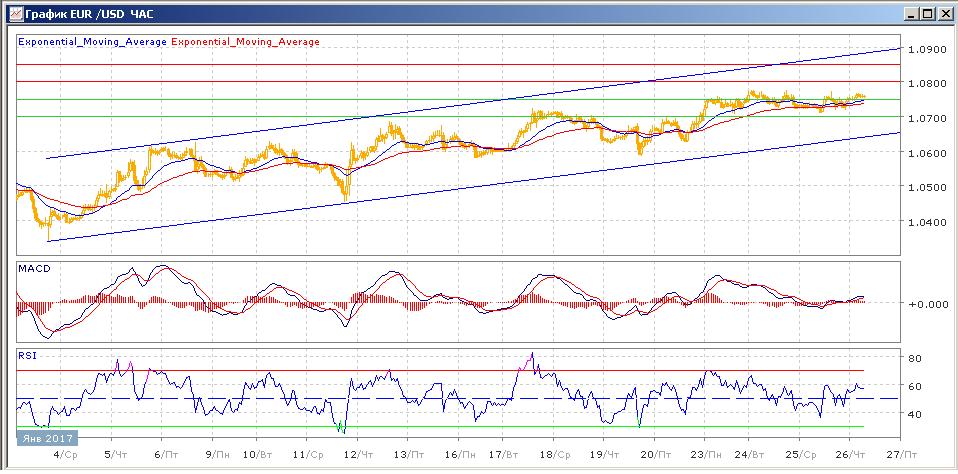Click the 13/Пт date axis label

tap(410, 455)
